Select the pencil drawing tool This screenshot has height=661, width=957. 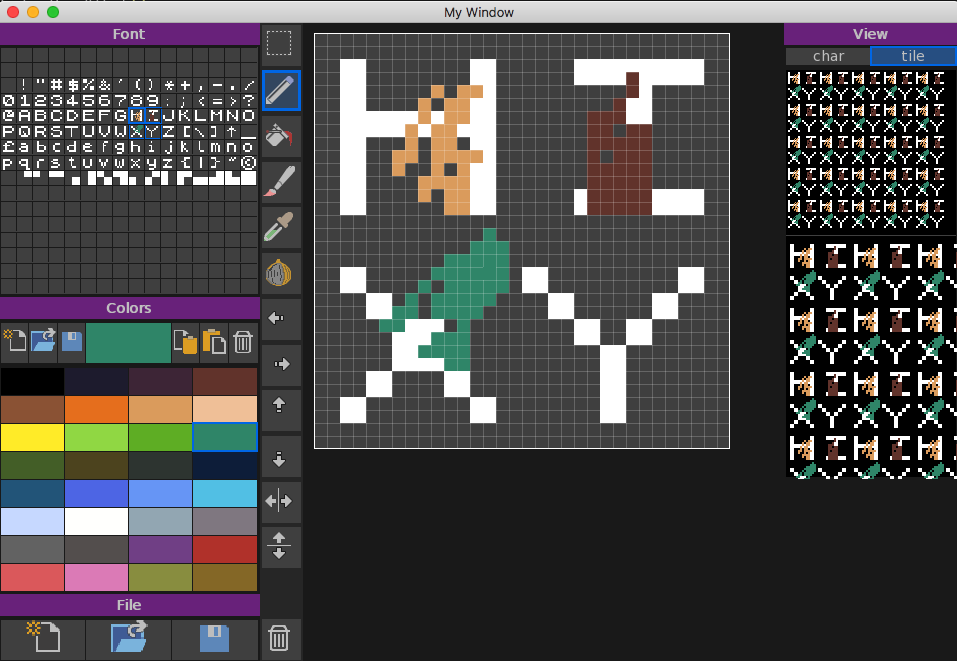(280, 90)
